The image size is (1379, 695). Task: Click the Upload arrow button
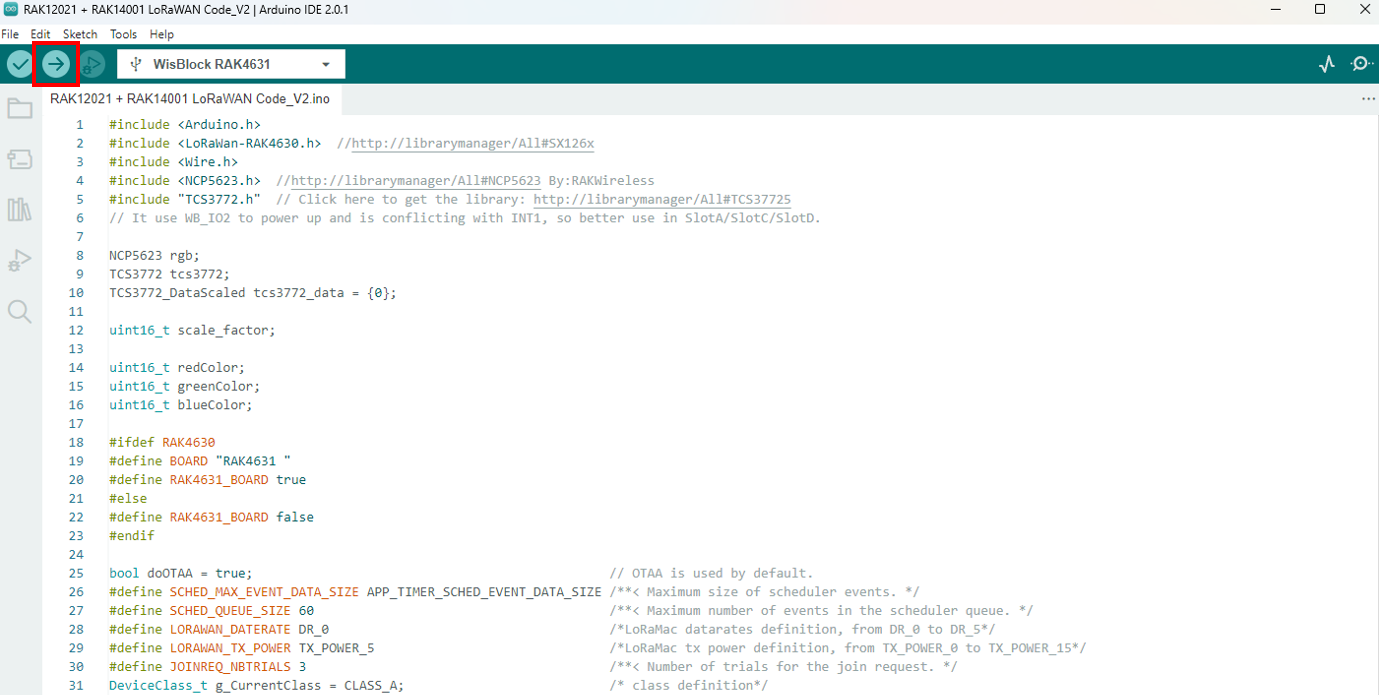point(56,64)
